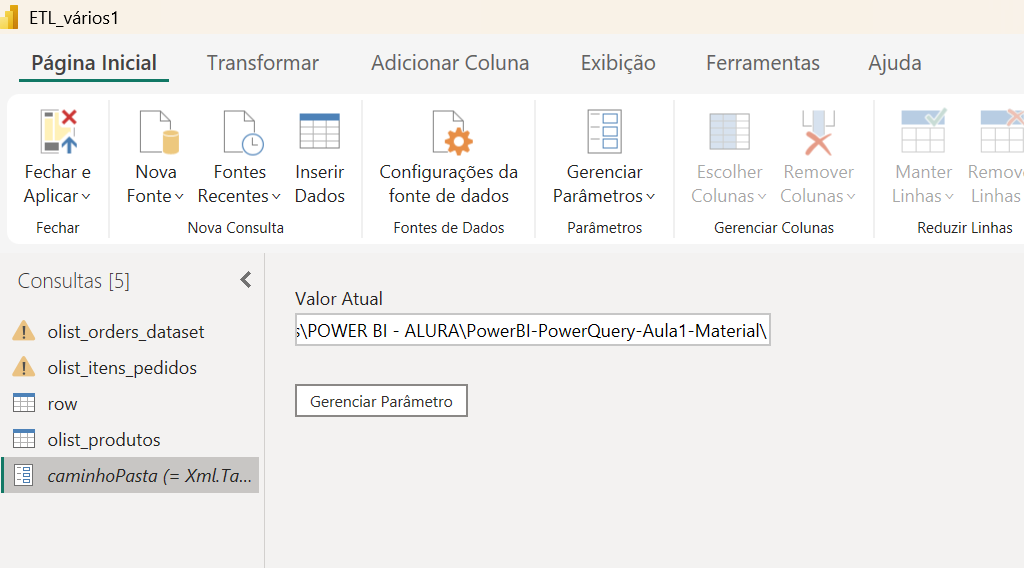Expand the Fechar e Aplicar dropdown
The image size is (1024, 568).
86,197
